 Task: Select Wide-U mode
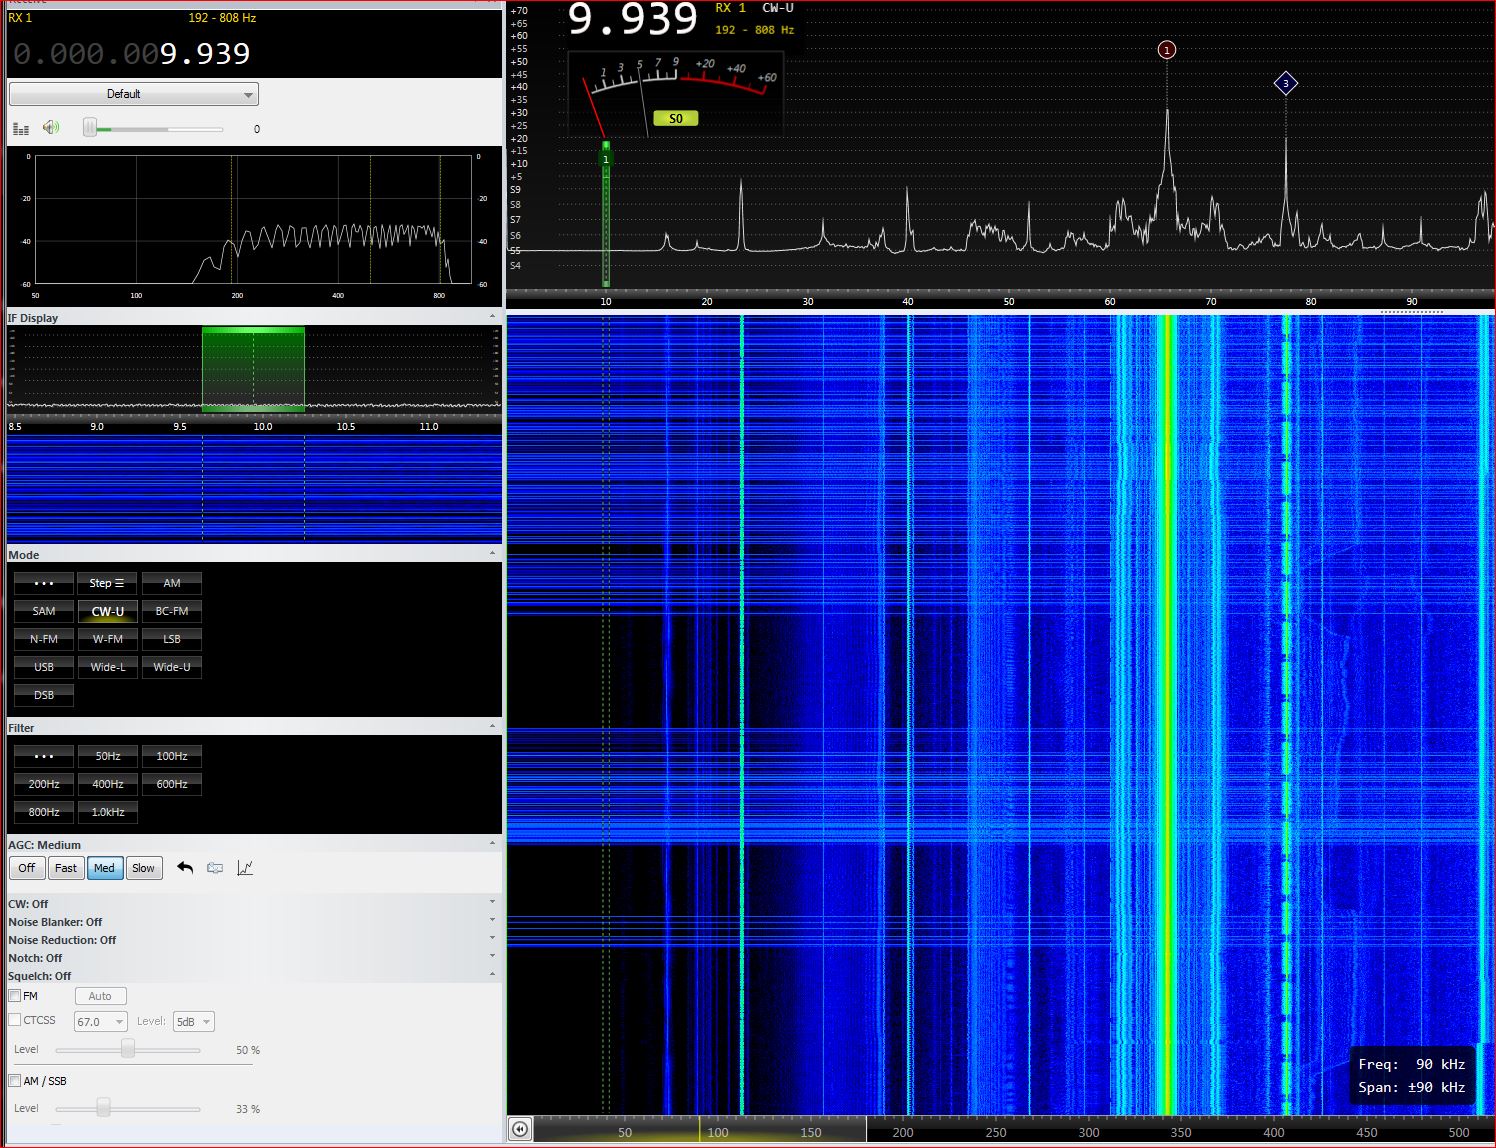pos(172,667)
